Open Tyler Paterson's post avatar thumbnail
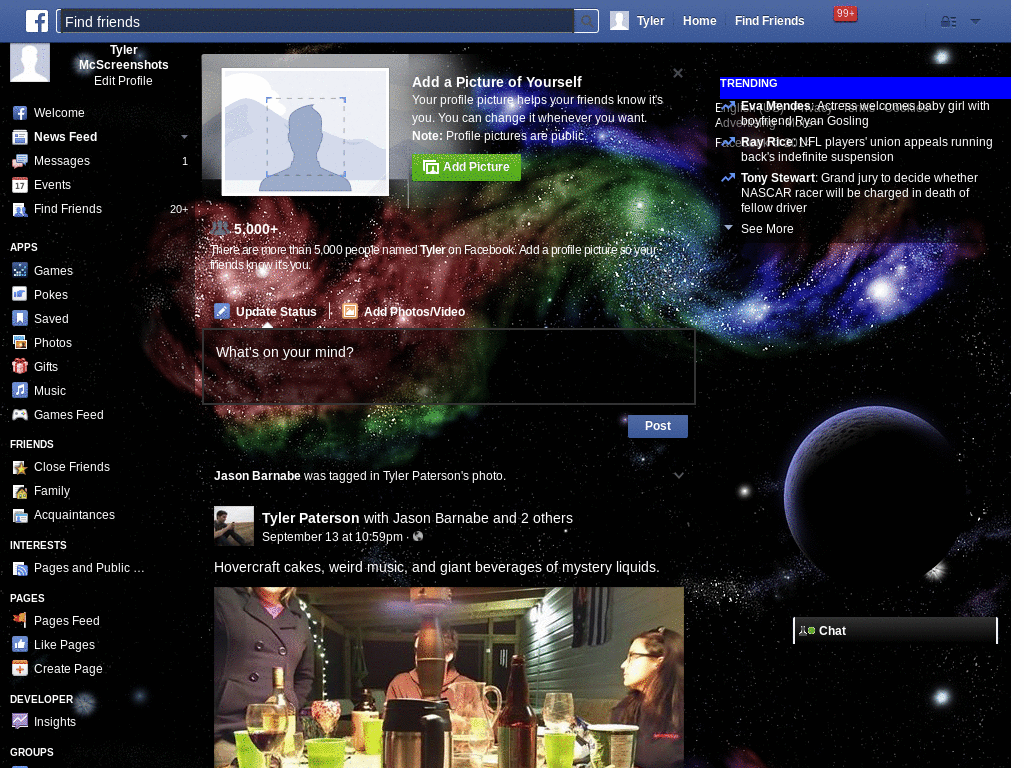 (233, 526)
